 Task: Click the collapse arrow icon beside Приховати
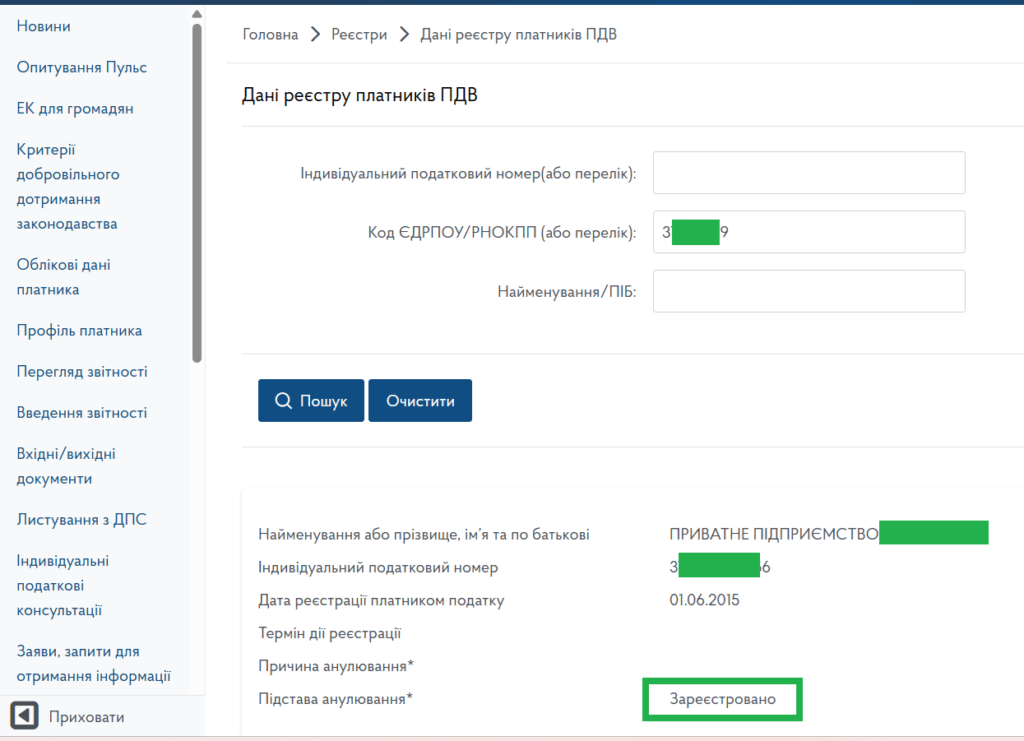pyautogui.click(x=24, y=716)
